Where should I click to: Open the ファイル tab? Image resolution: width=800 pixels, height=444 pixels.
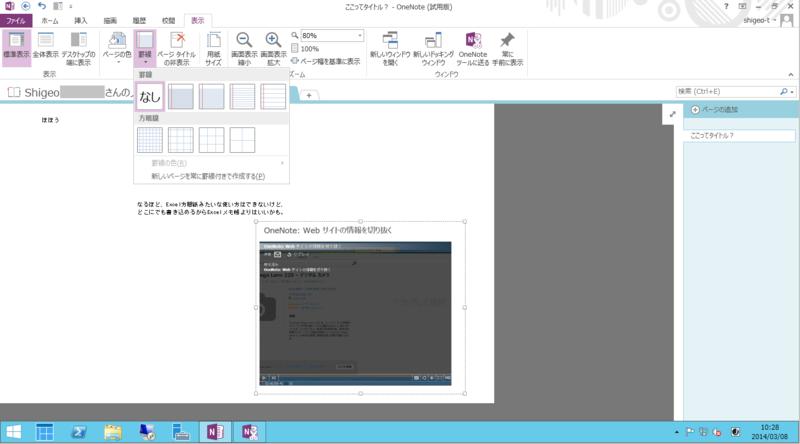(16, 20)
